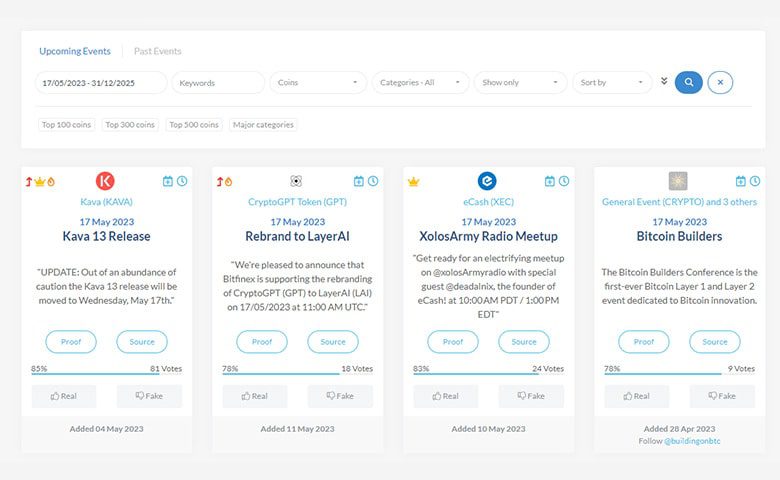Open the CryptoGPT Token (GPT) link

tap(297, 202)
